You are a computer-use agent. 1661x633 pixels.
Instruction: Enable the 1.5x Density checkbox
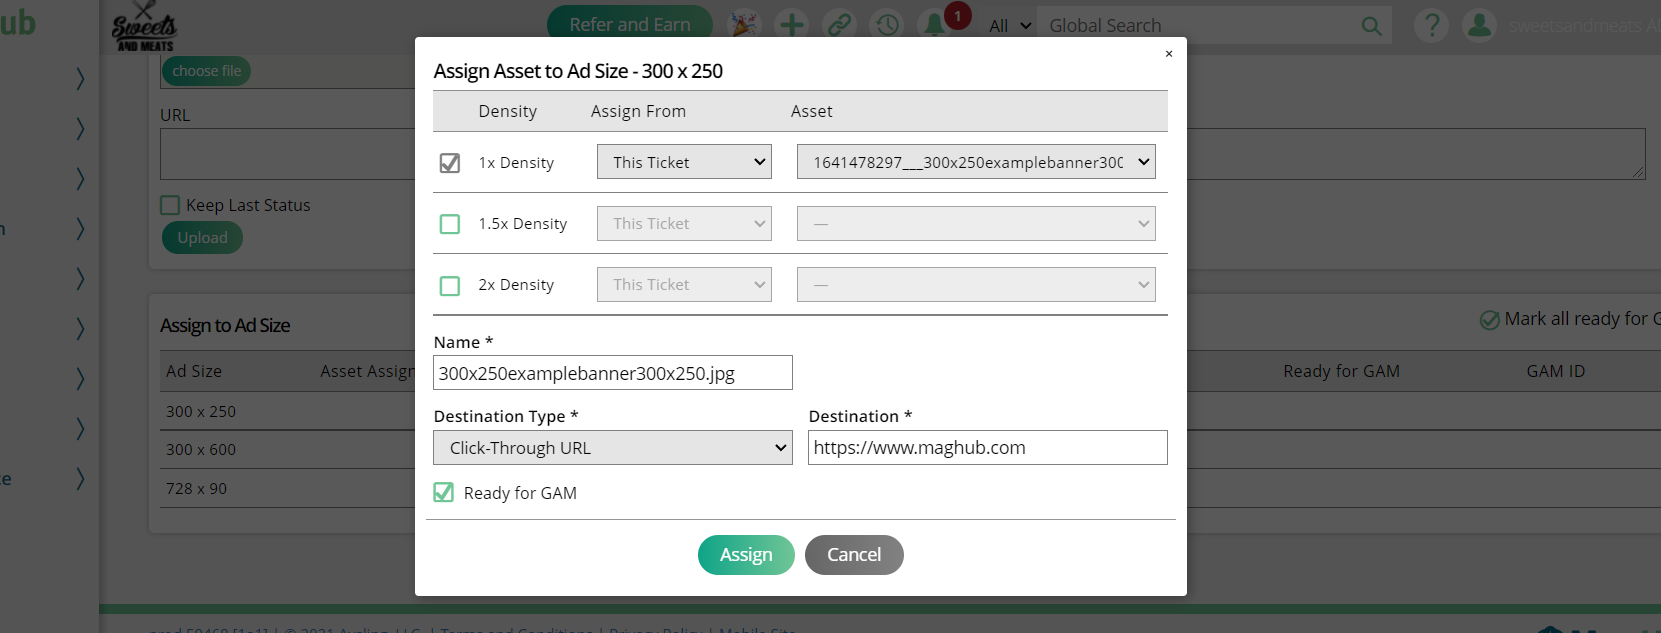tap(450, 224)
